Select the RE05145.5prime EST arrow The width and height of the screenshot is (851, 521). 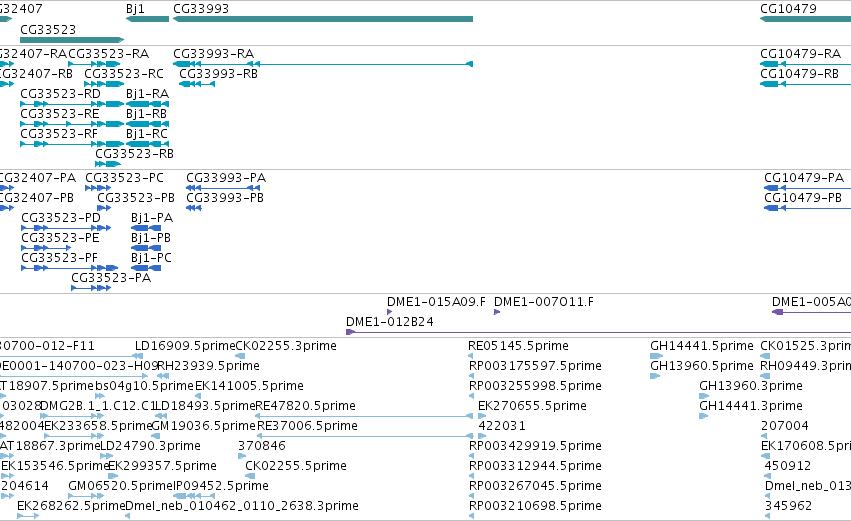tap(471, 356)
